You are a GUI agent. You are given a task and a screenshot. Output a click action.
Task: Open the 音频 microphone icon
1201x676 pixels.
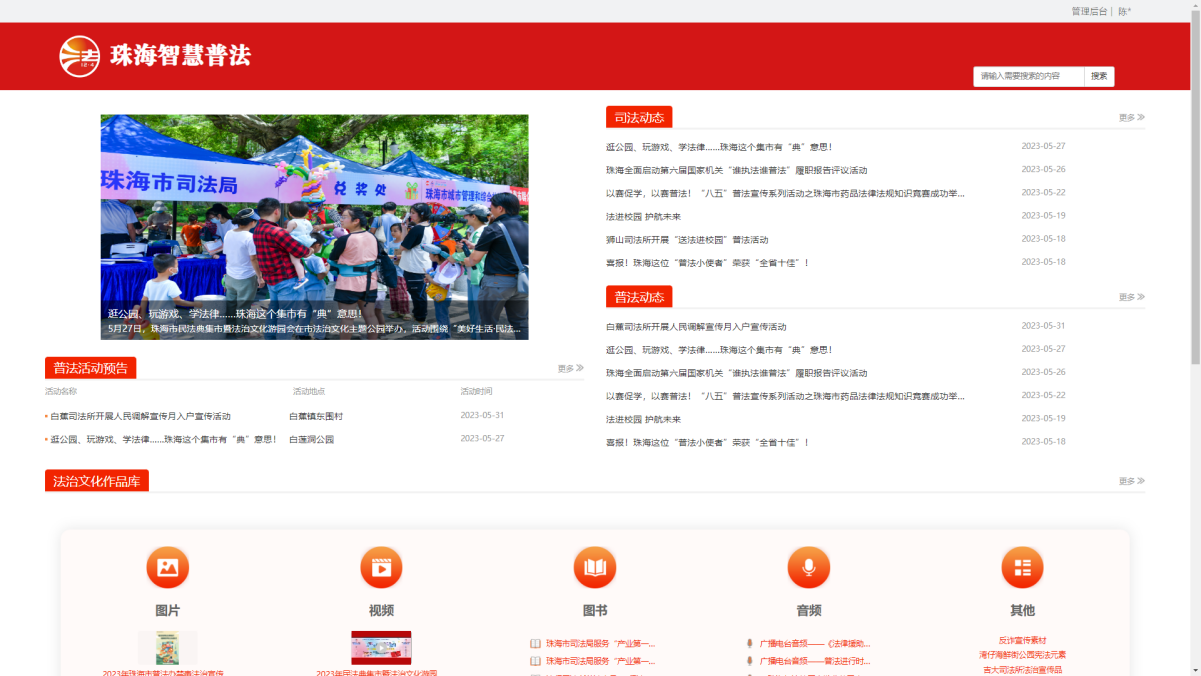808,568
